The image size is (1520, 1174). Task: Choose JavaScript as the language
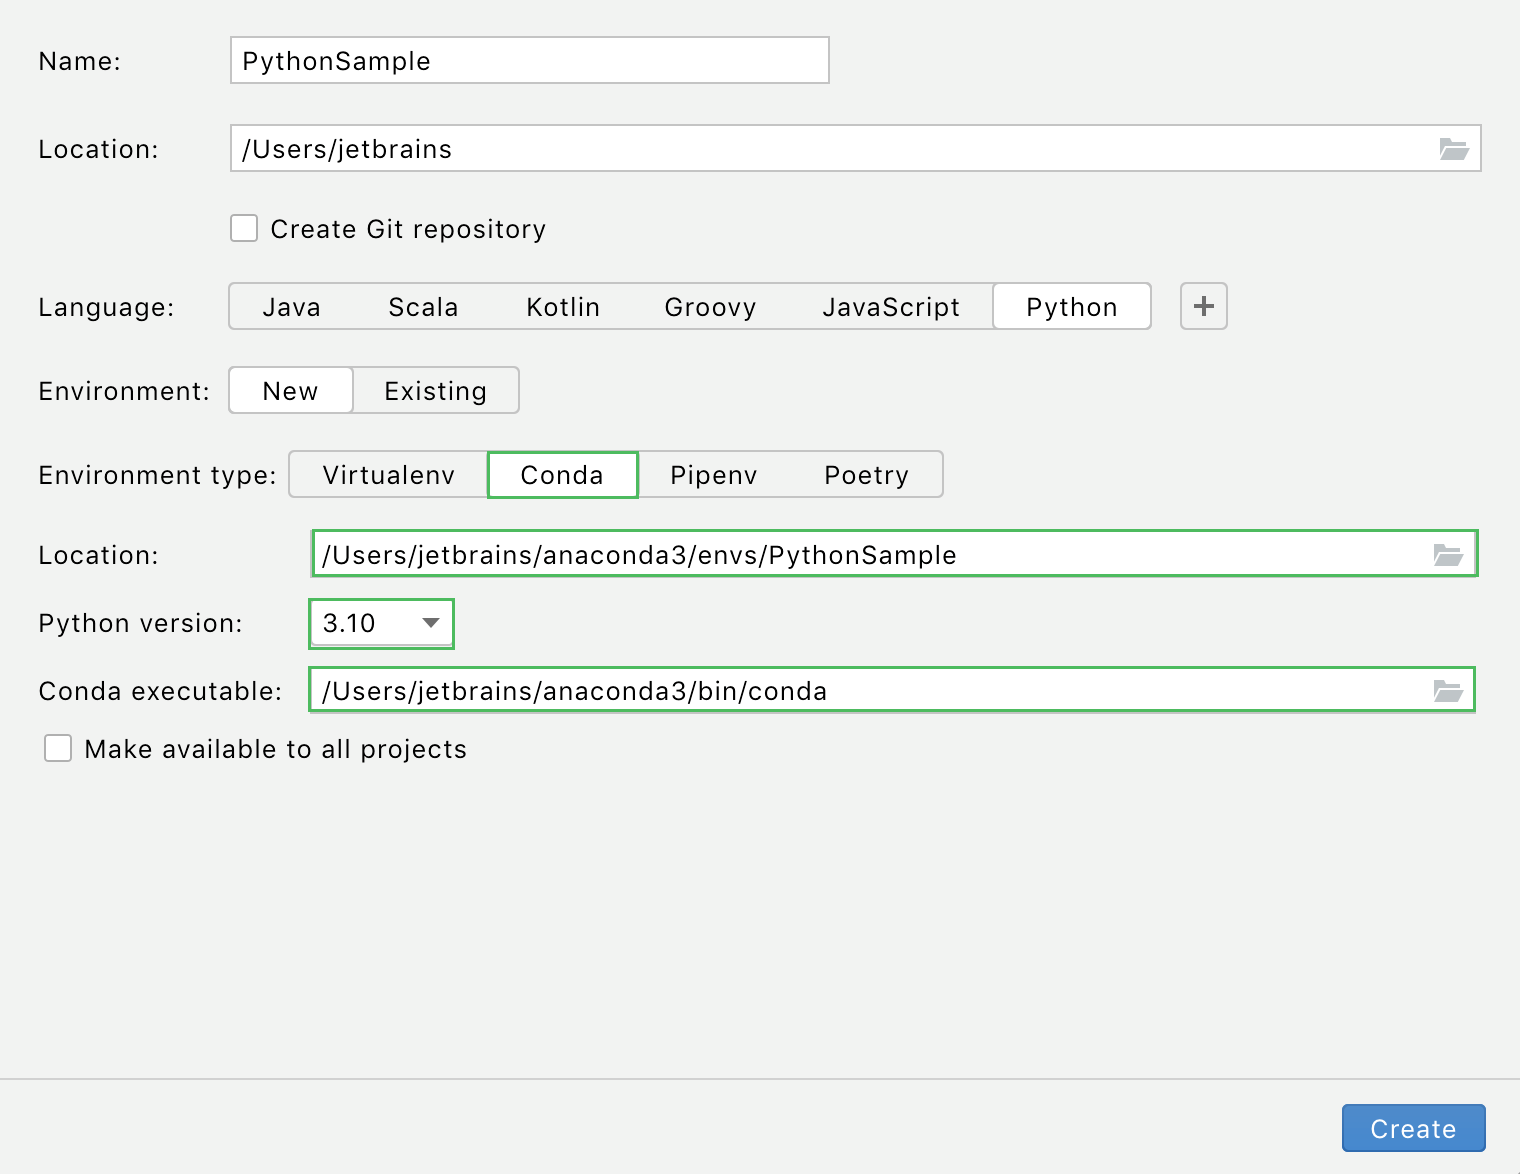point(891,306)
